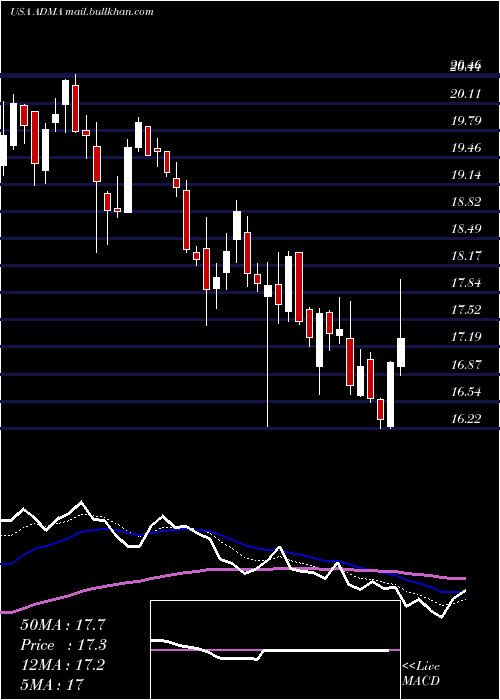Viewport: 500px width, 700px height.
Task: Select the 19.14 price axis label
Action: tap(466, 175)
